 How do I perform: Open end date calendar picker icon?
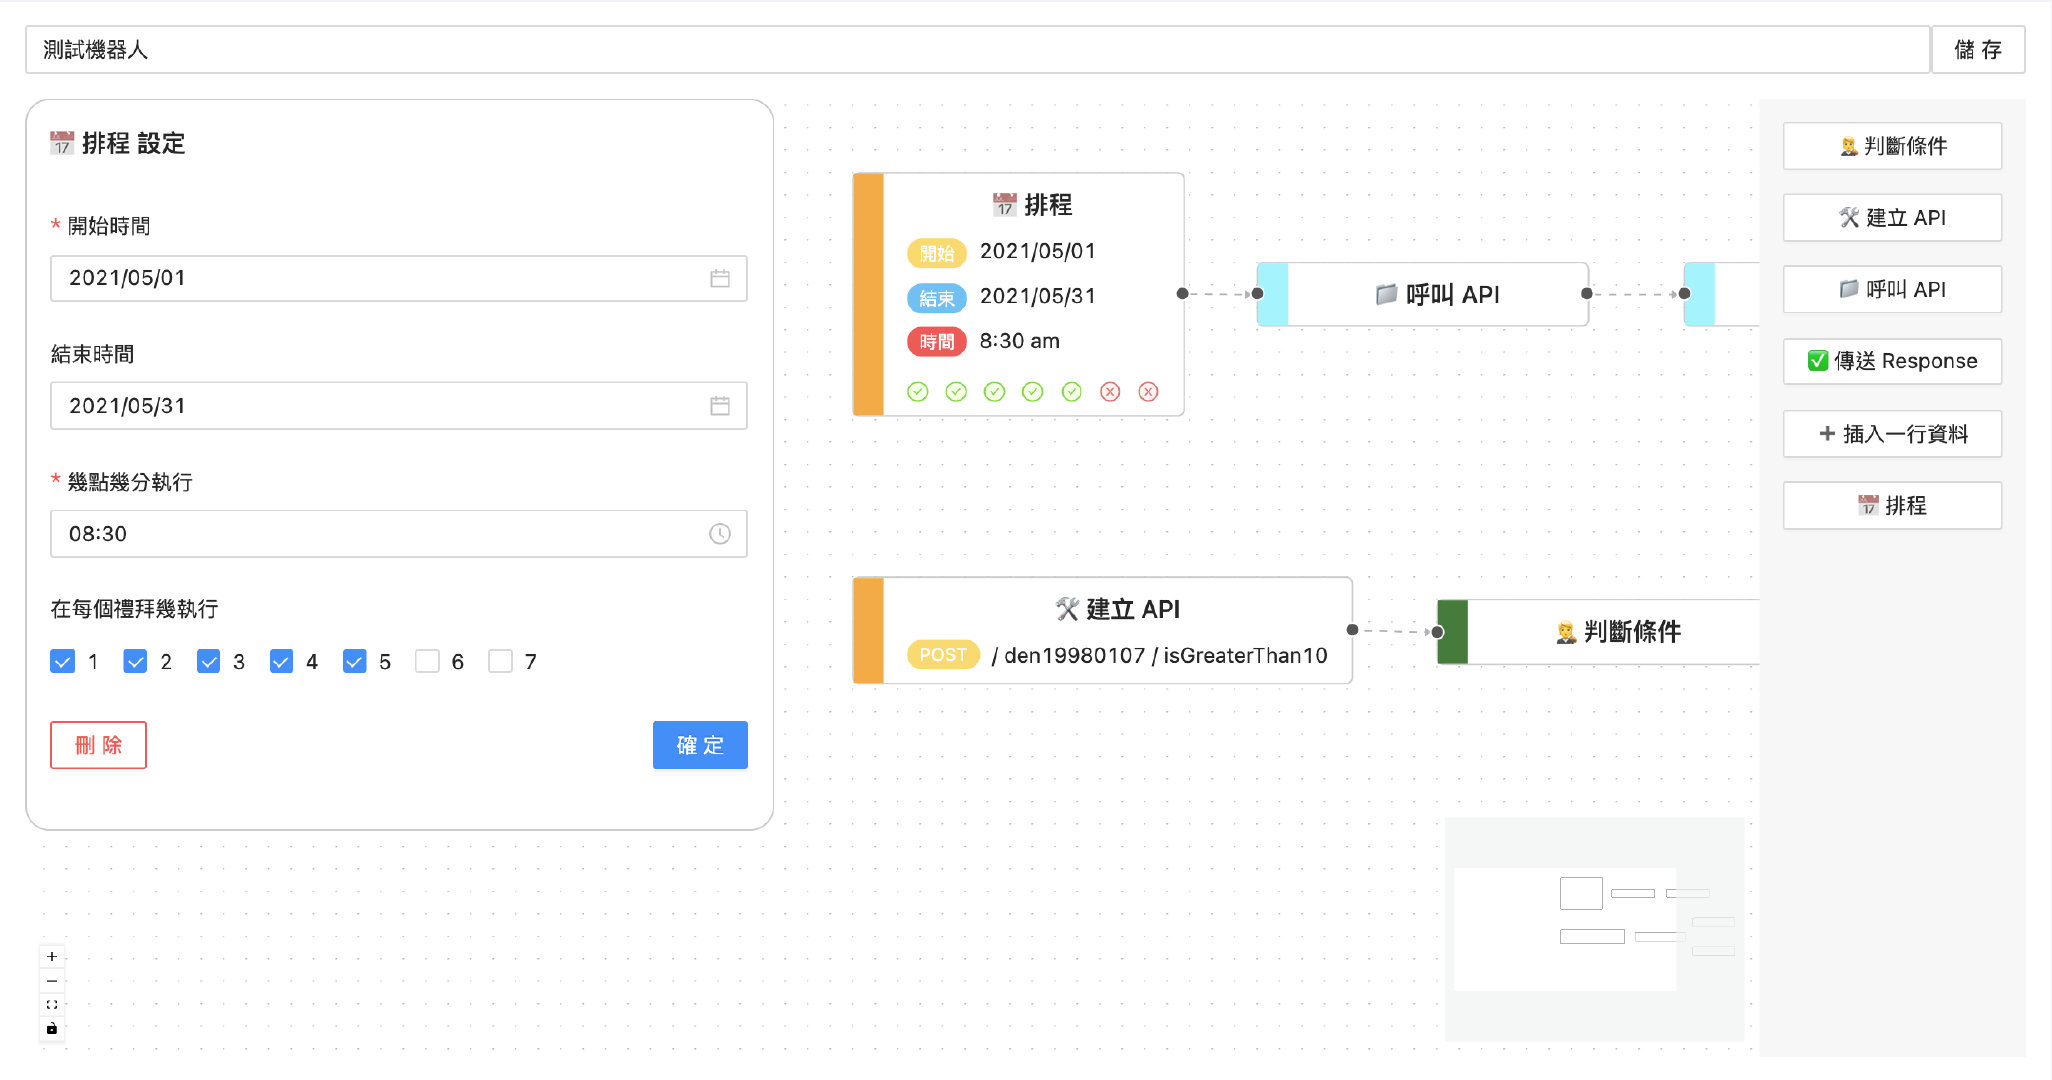[720, 406]
